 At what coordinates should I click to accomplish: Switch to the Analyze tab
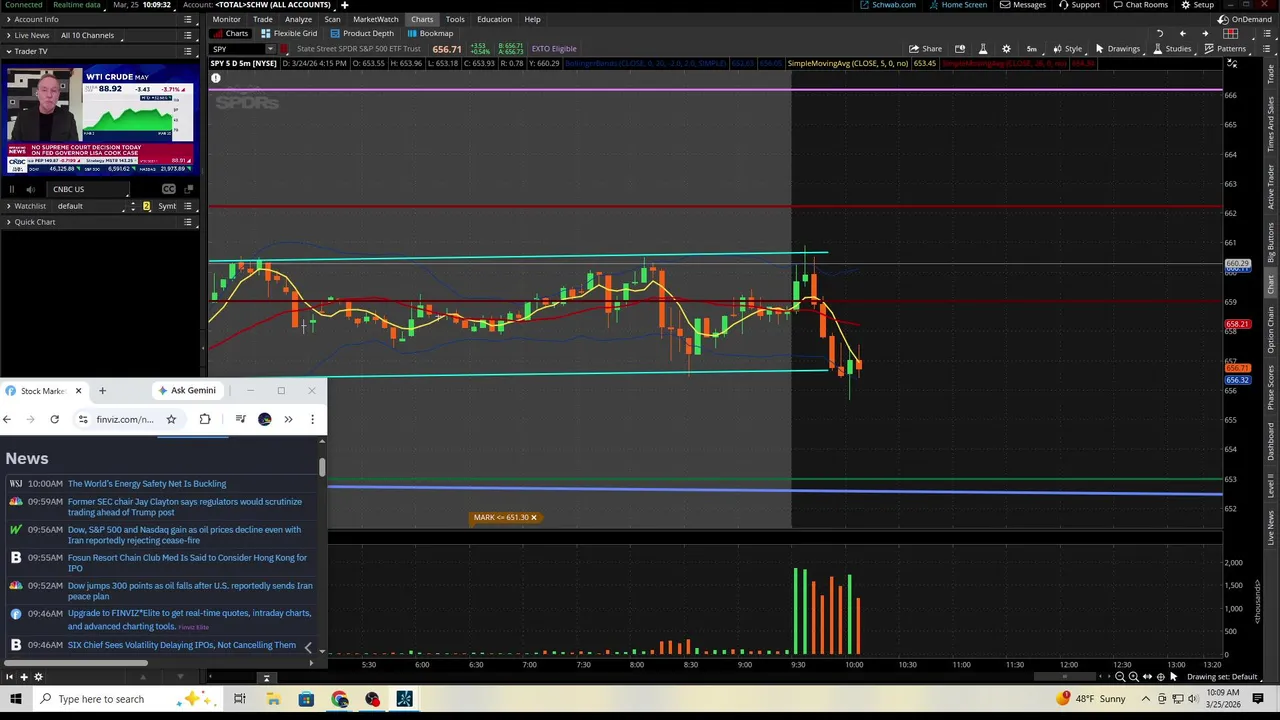[x=298, y=19]
